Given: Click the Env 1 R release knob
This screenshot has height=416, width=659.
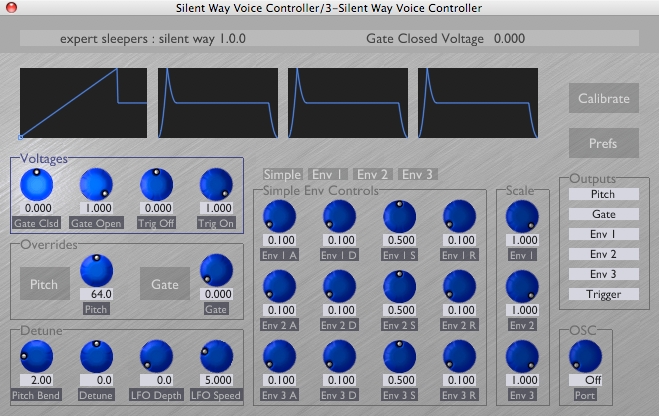Looking at the screenshot, I should [x=460, y=216].
